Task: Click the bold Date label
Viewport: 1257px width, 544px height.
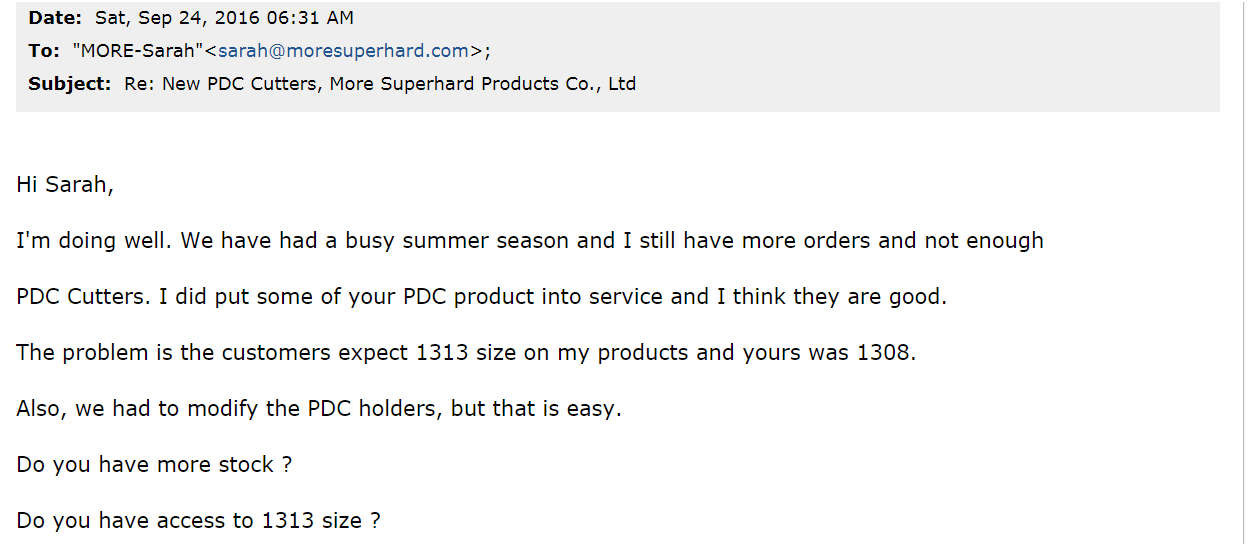Action: (57, 18)
